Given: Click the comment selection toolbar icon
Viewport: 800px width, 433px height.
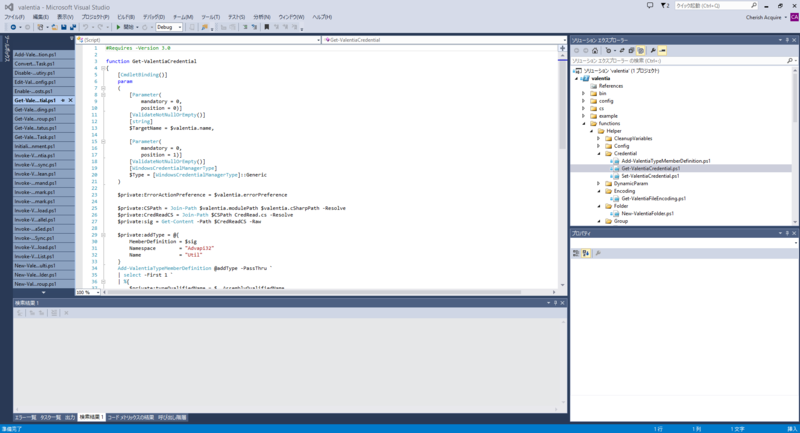Looking at the screenshot, I should pos(245,27).
